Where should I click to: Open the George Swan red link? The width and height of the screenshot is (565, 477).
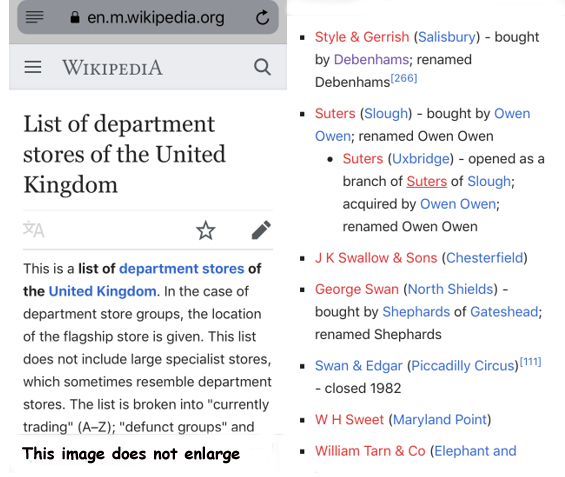point(357,289)
